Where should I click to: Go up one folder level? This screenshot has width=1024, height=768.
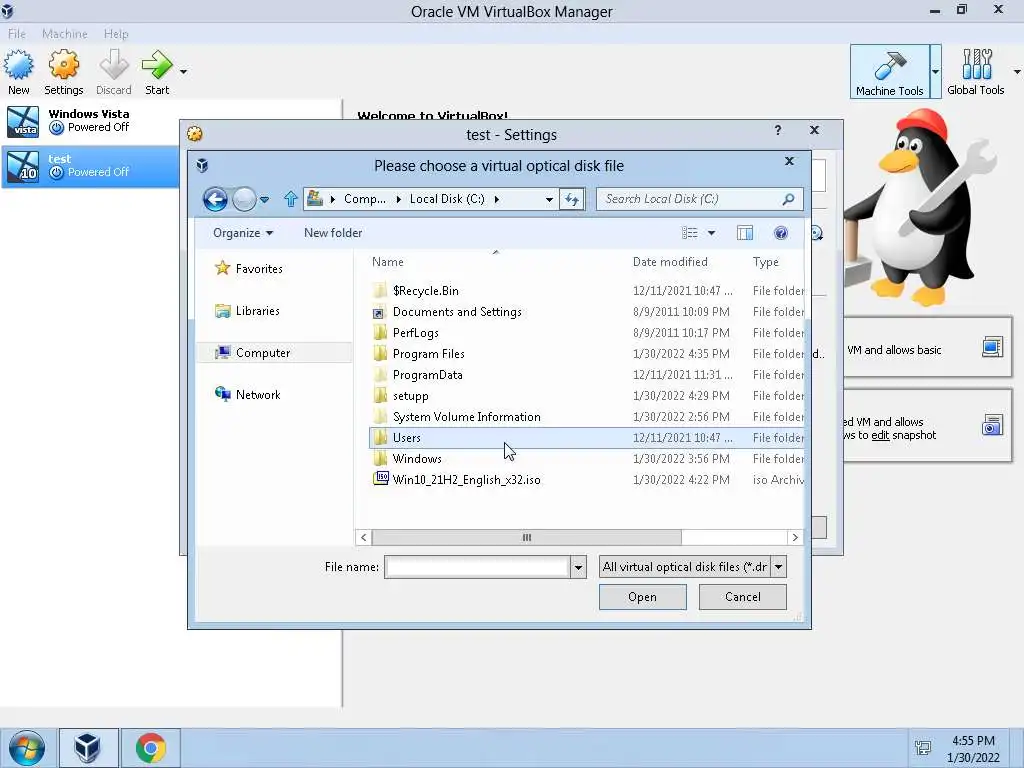(x=291, y=199)
